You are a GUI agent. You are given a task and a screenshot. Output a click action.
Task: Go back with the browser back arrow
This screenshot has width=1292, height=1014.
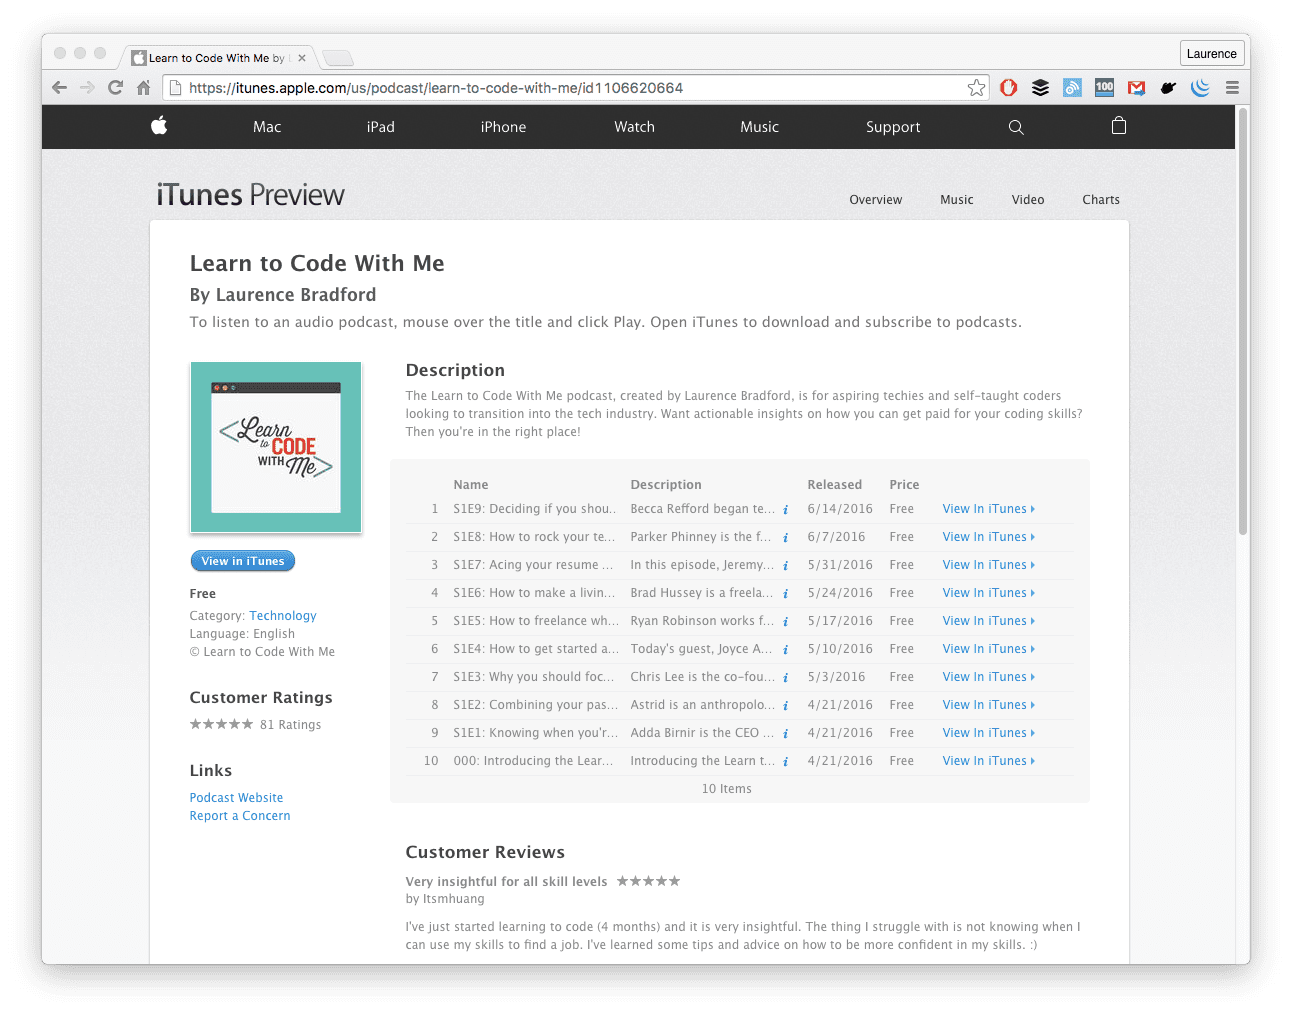click(59, 88)
